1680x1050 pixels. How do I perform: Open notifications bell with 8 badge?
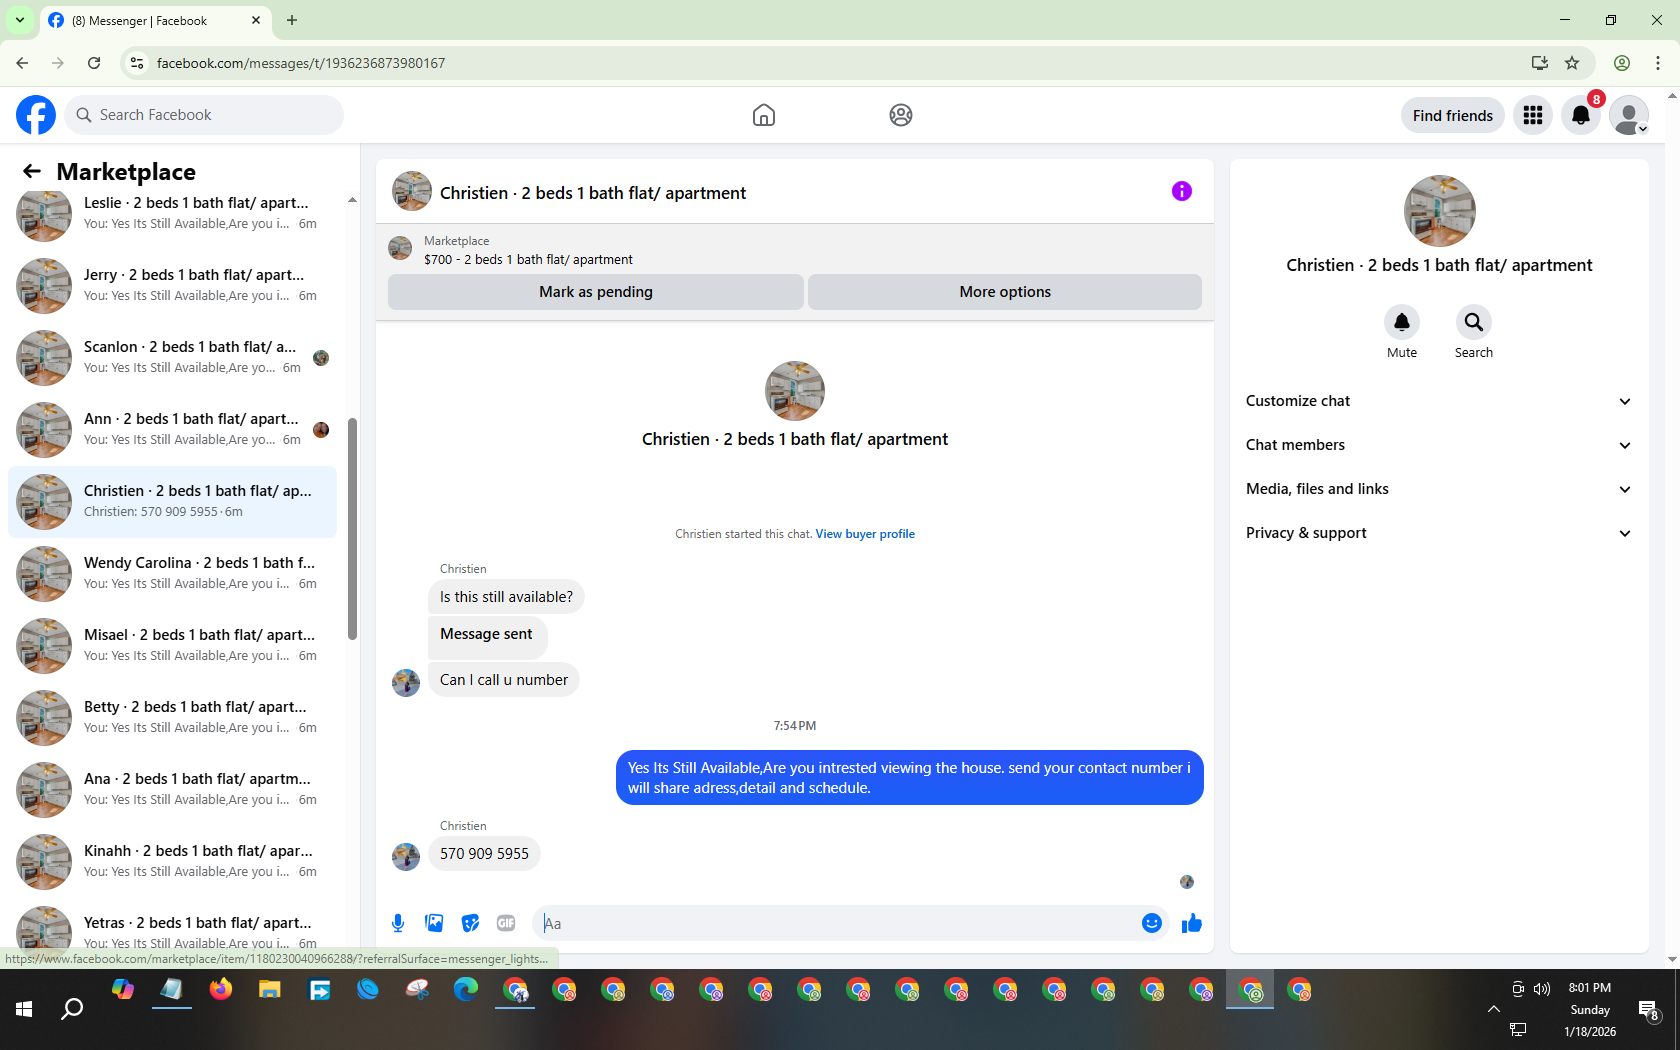pyautogui.click(x=1581, y=115)
